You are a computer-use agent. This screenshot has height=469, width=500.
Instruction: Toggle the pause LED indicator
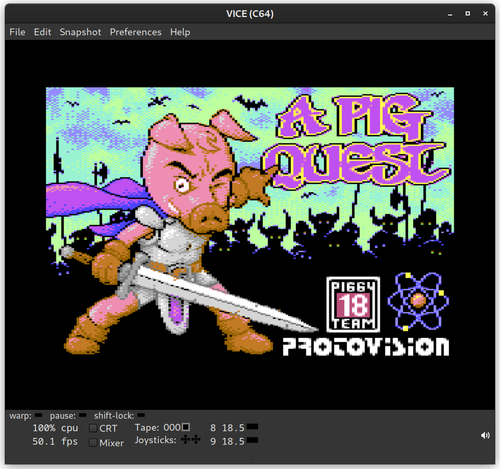[83, 415]
